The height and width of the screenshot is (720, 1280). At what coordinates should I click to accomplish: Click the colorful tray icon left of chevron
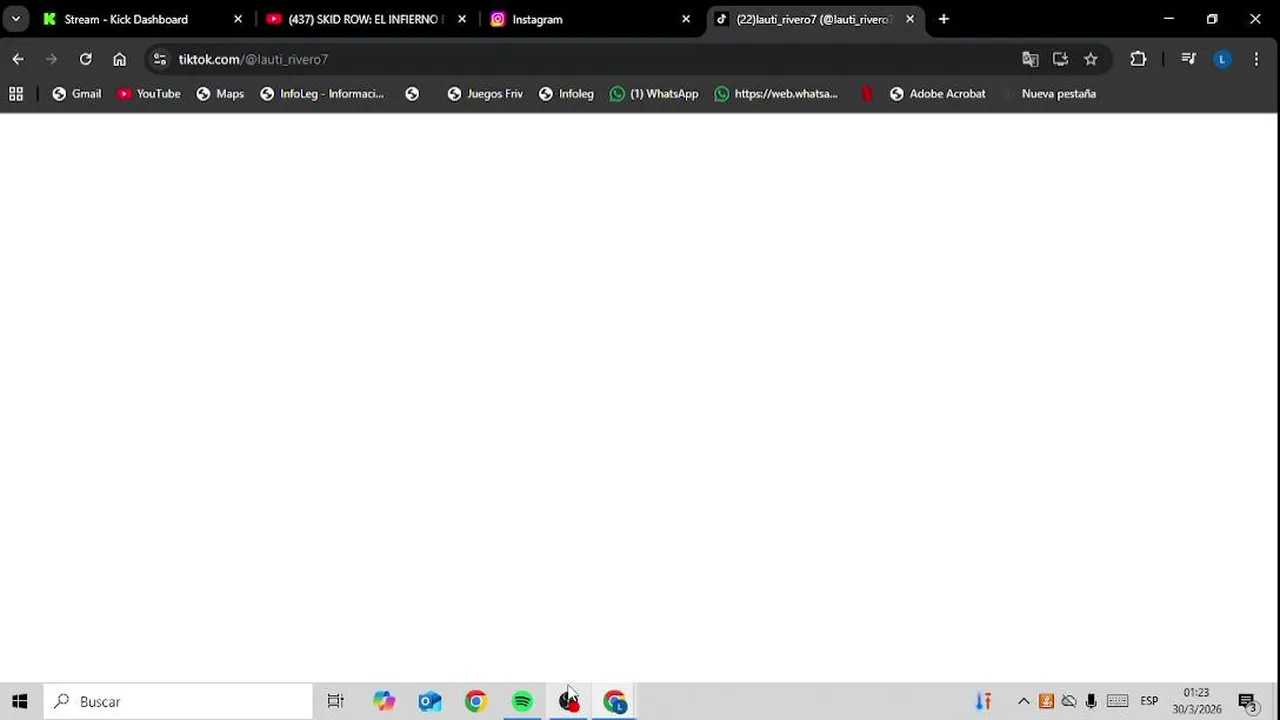click(984, 702)
